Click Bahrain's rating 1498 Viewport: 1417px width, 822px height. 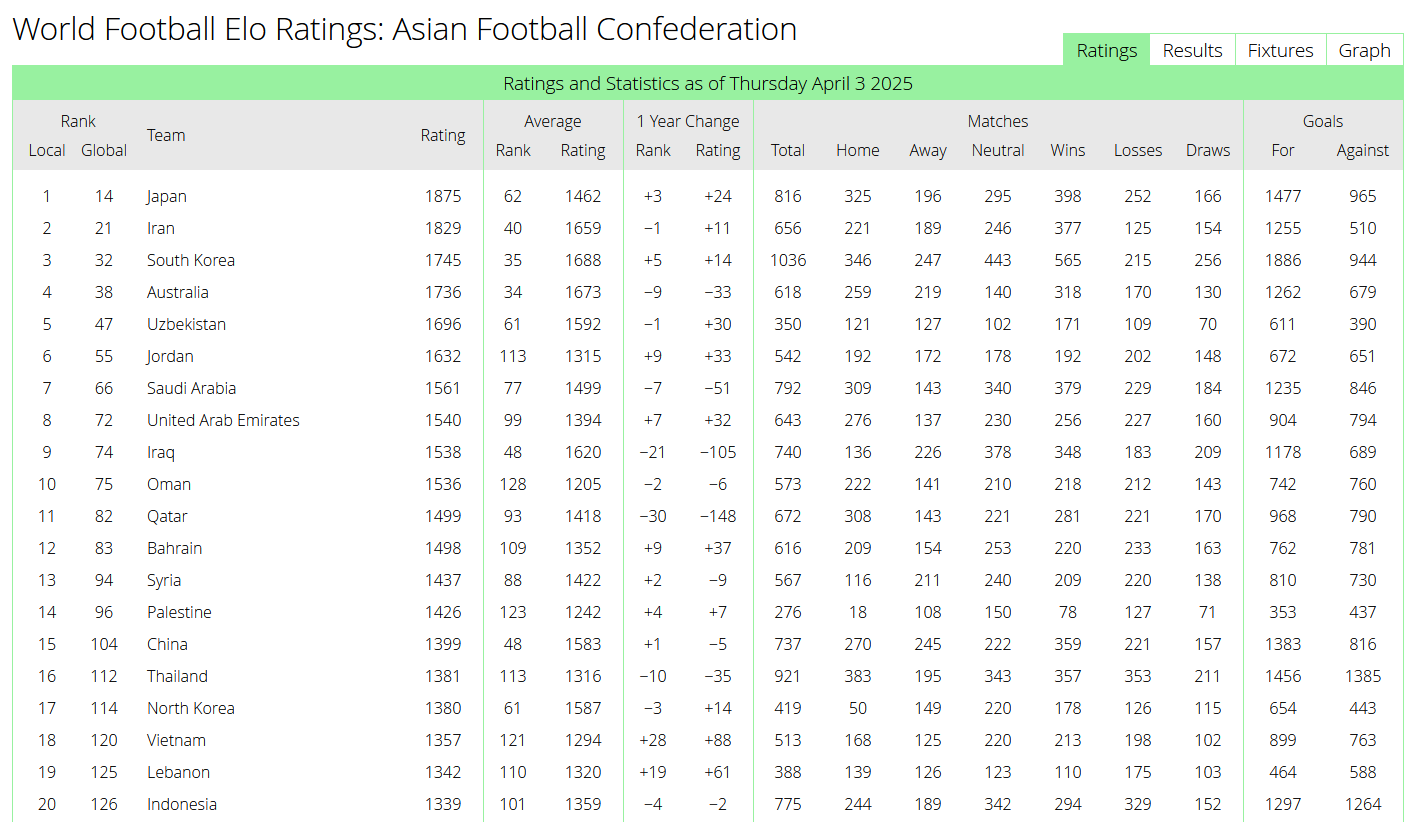coord(443,548)
